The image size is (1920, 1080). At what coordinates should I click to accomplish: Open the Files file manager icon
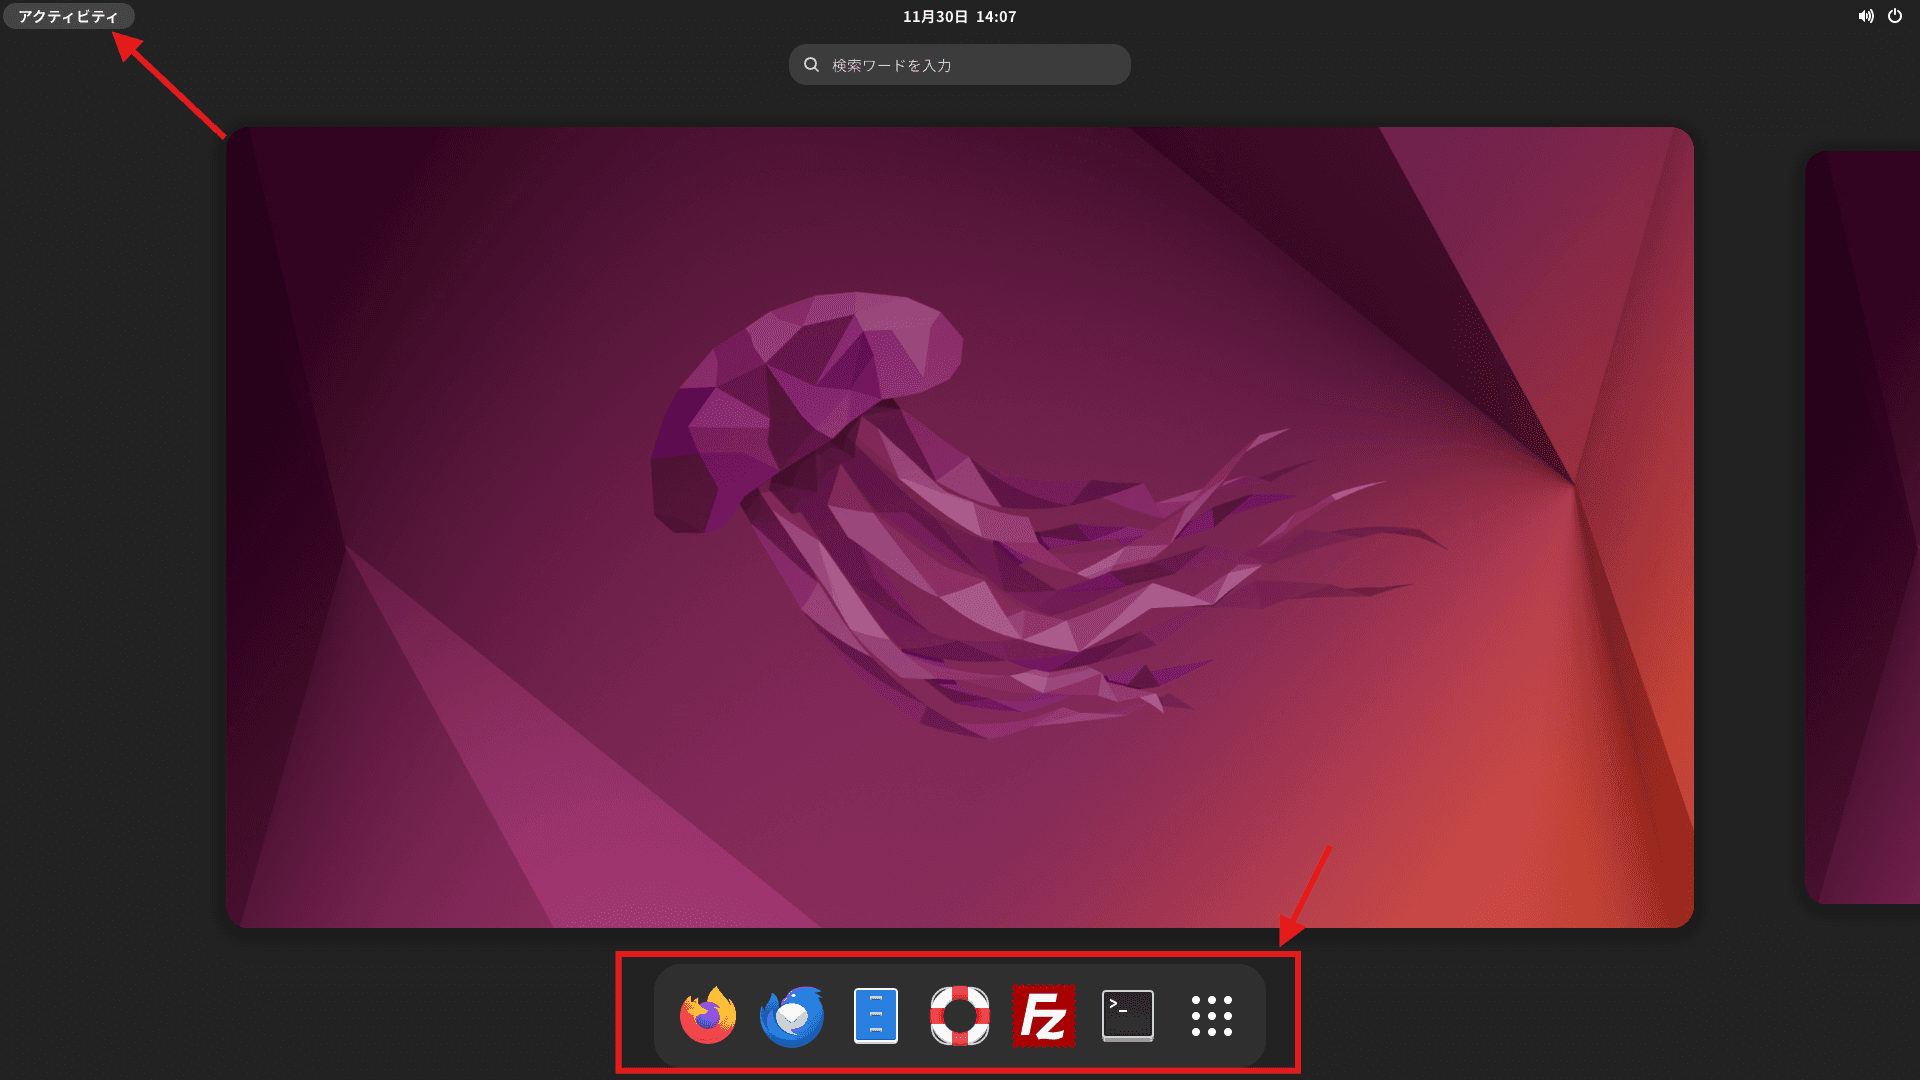[875, 1015]
